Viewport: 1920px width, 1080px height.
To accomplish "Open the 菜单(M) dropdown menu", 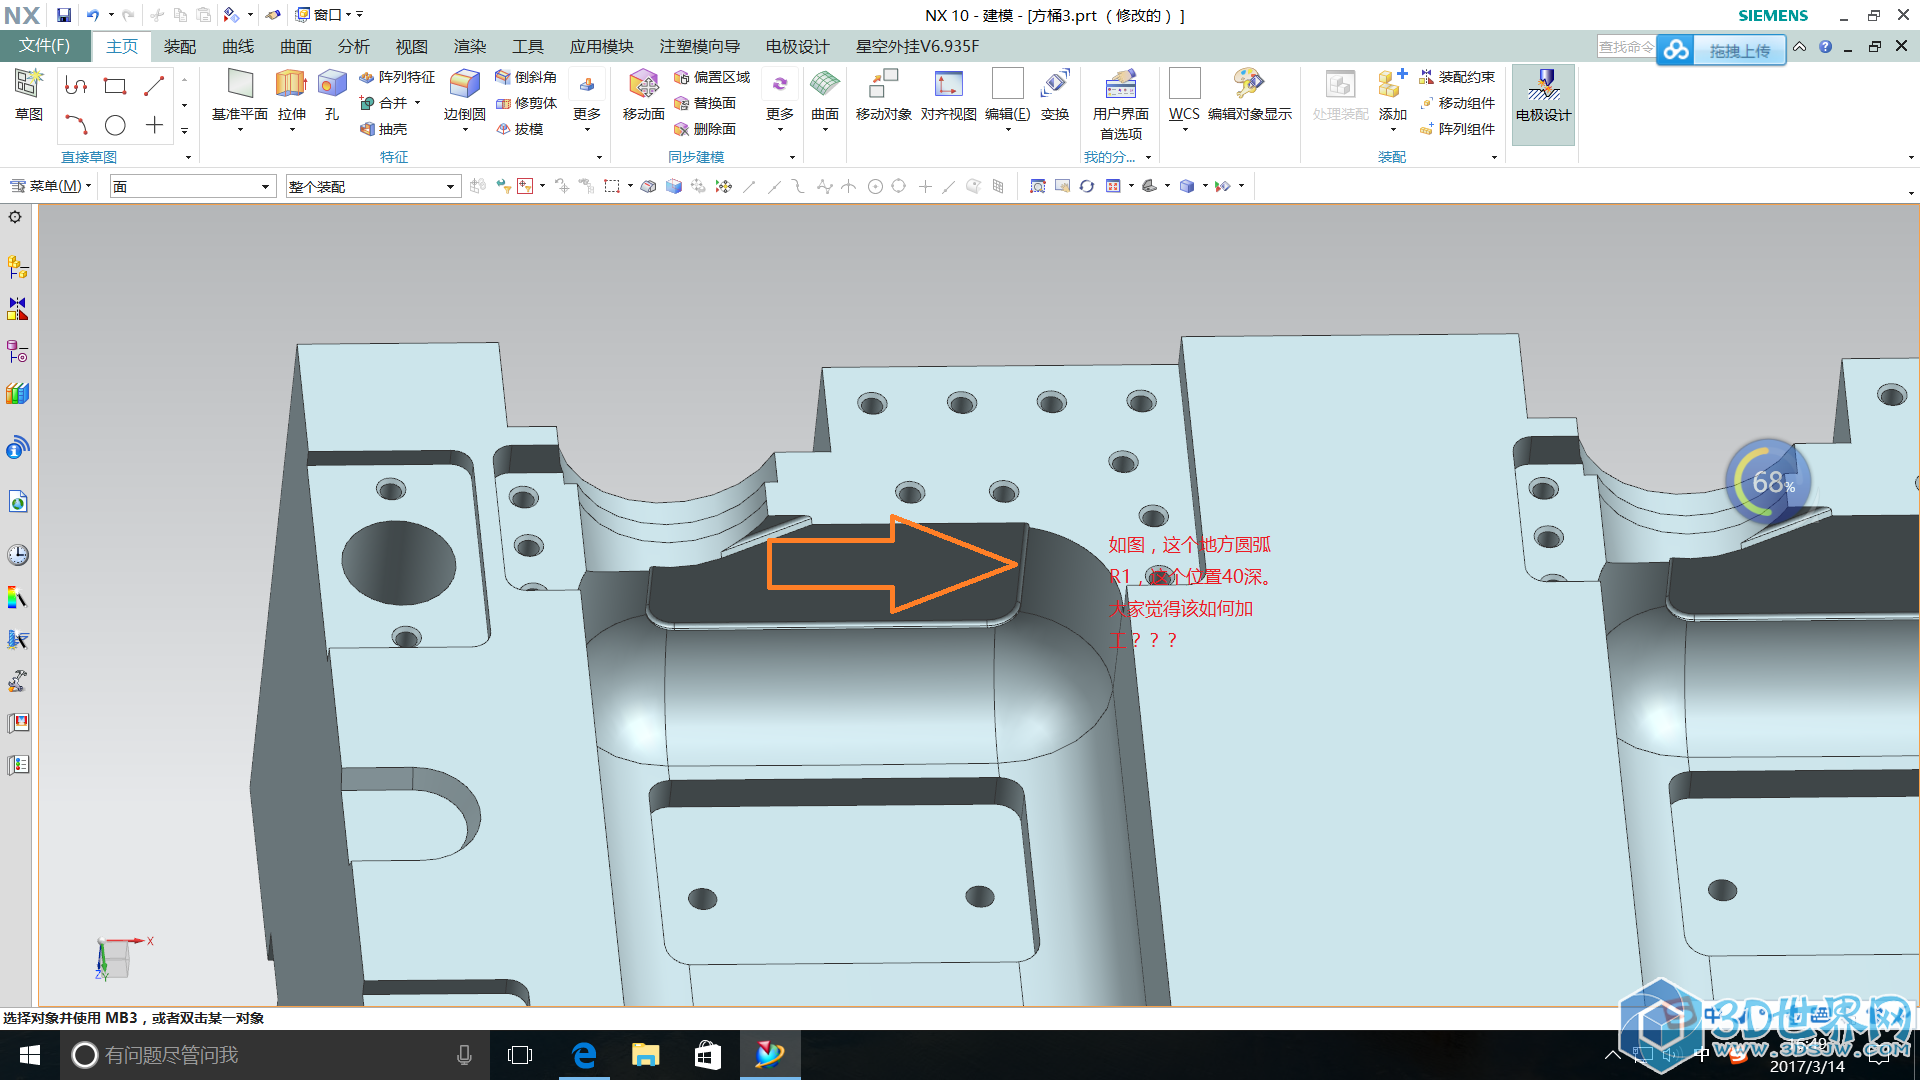I will tap(51, 186).
